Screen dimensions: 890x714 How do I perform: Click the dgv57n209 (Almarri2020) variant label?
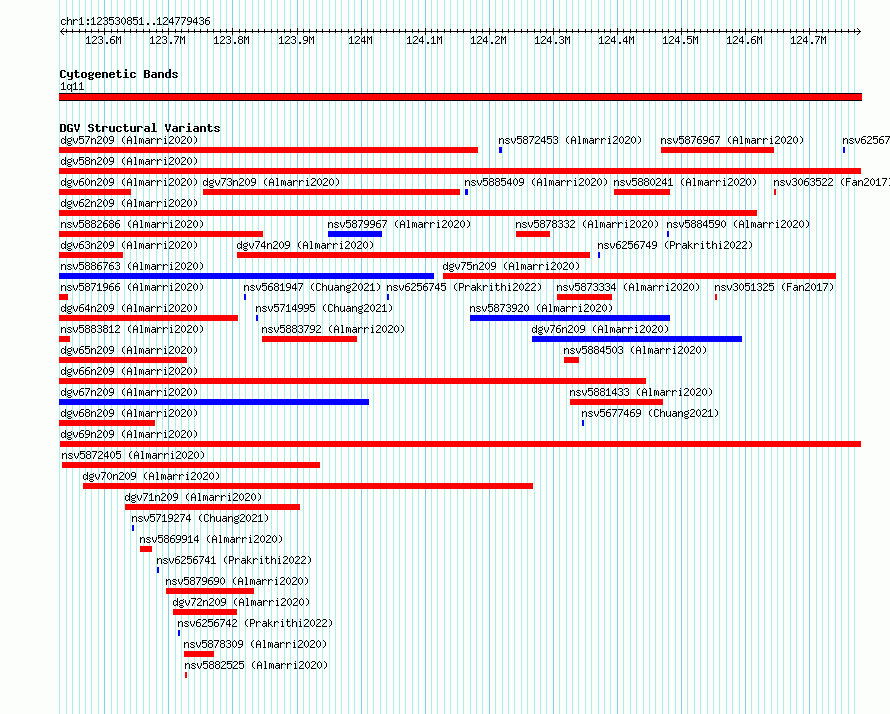pyautogui.click(x=129, y=140)
